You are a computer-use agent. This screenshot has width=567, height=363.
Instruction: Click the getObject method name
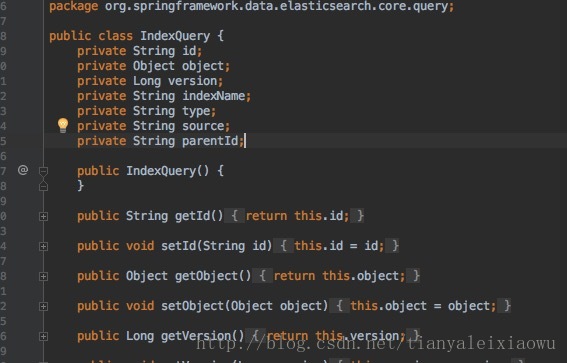coord(206,276)
